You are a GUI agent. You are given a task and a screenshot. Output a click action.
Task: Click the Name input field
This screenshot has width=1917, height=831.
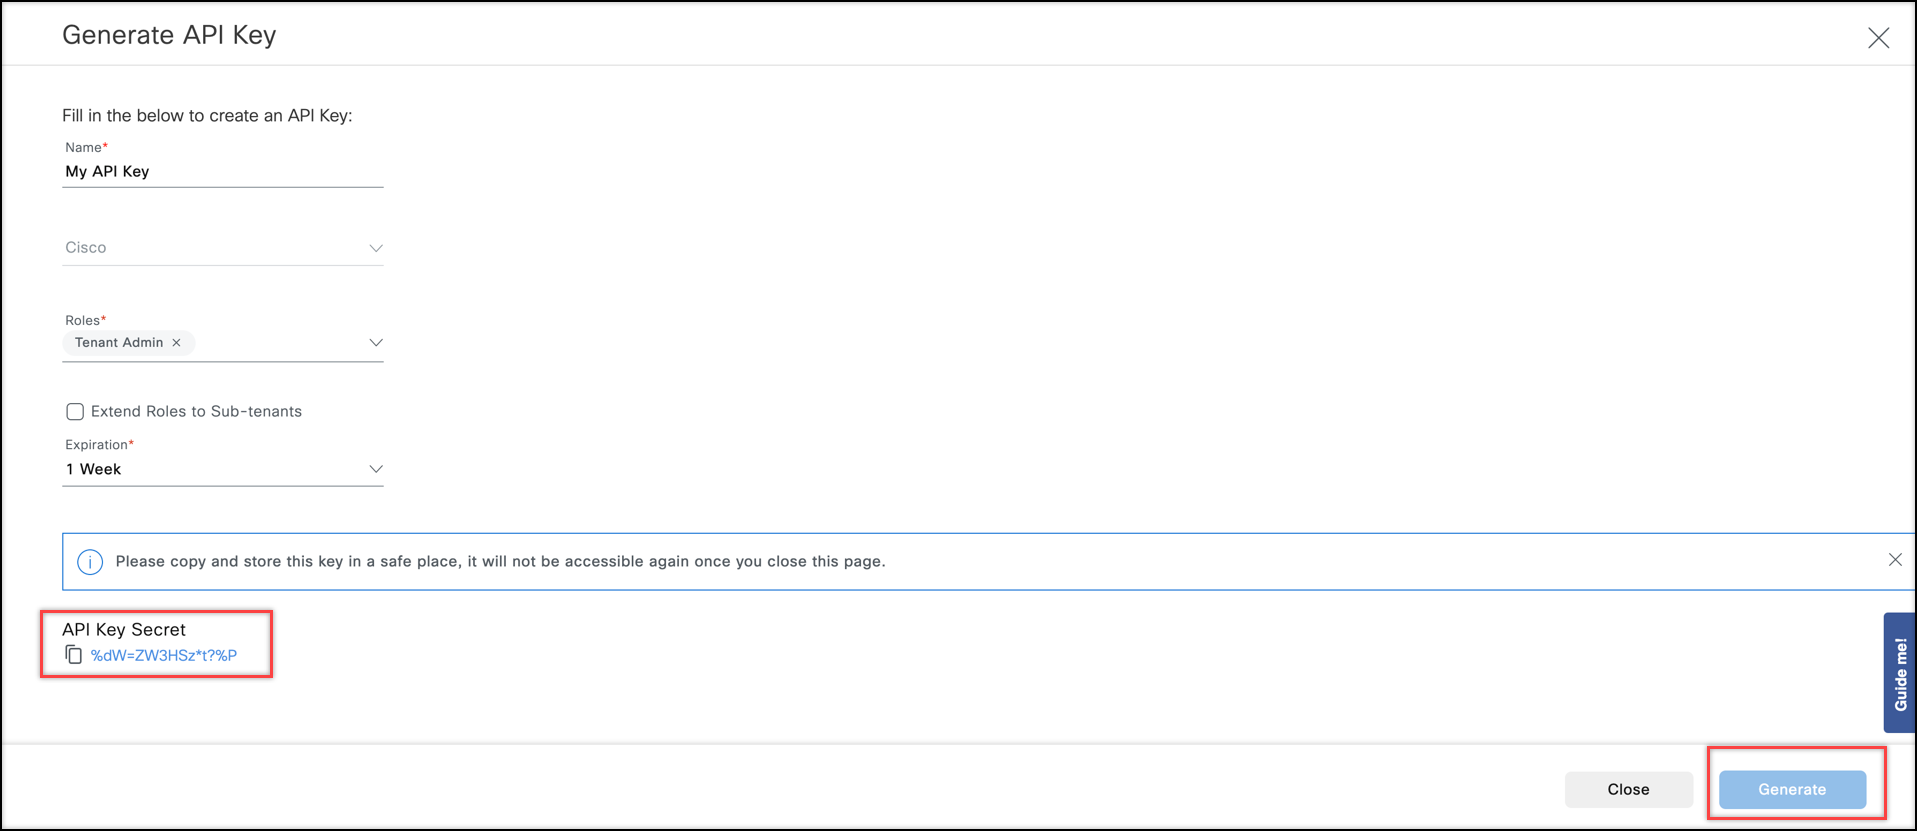222,171
